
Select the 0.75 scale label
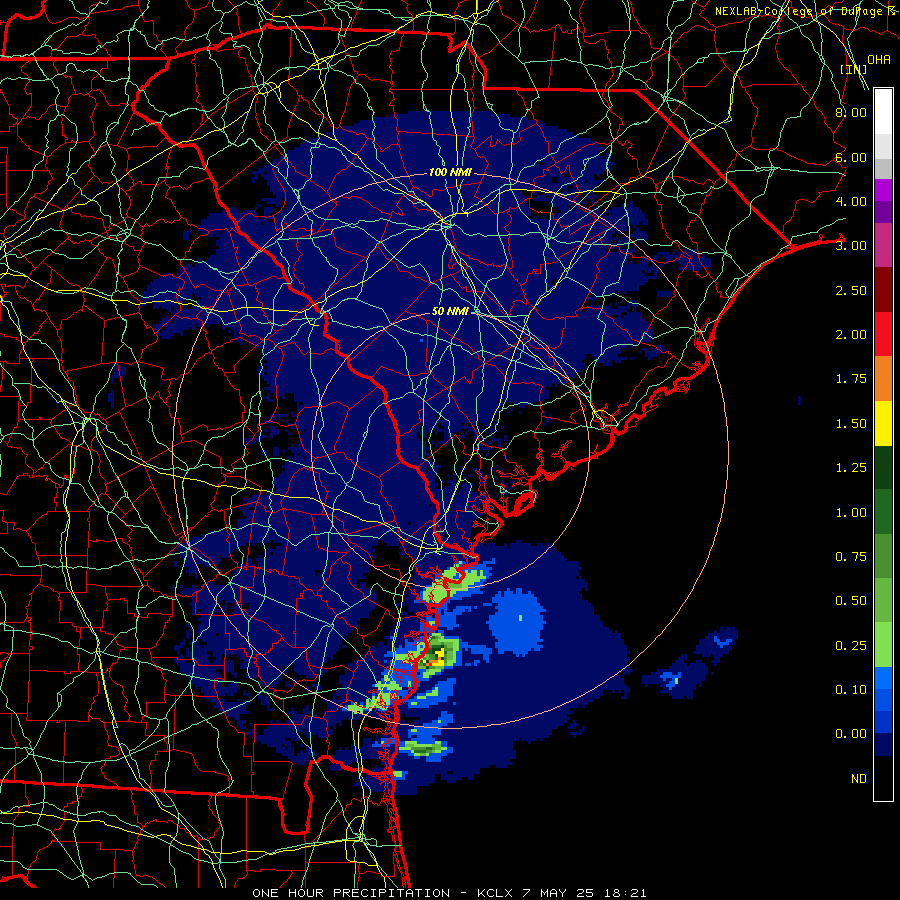tap(851, 557)
